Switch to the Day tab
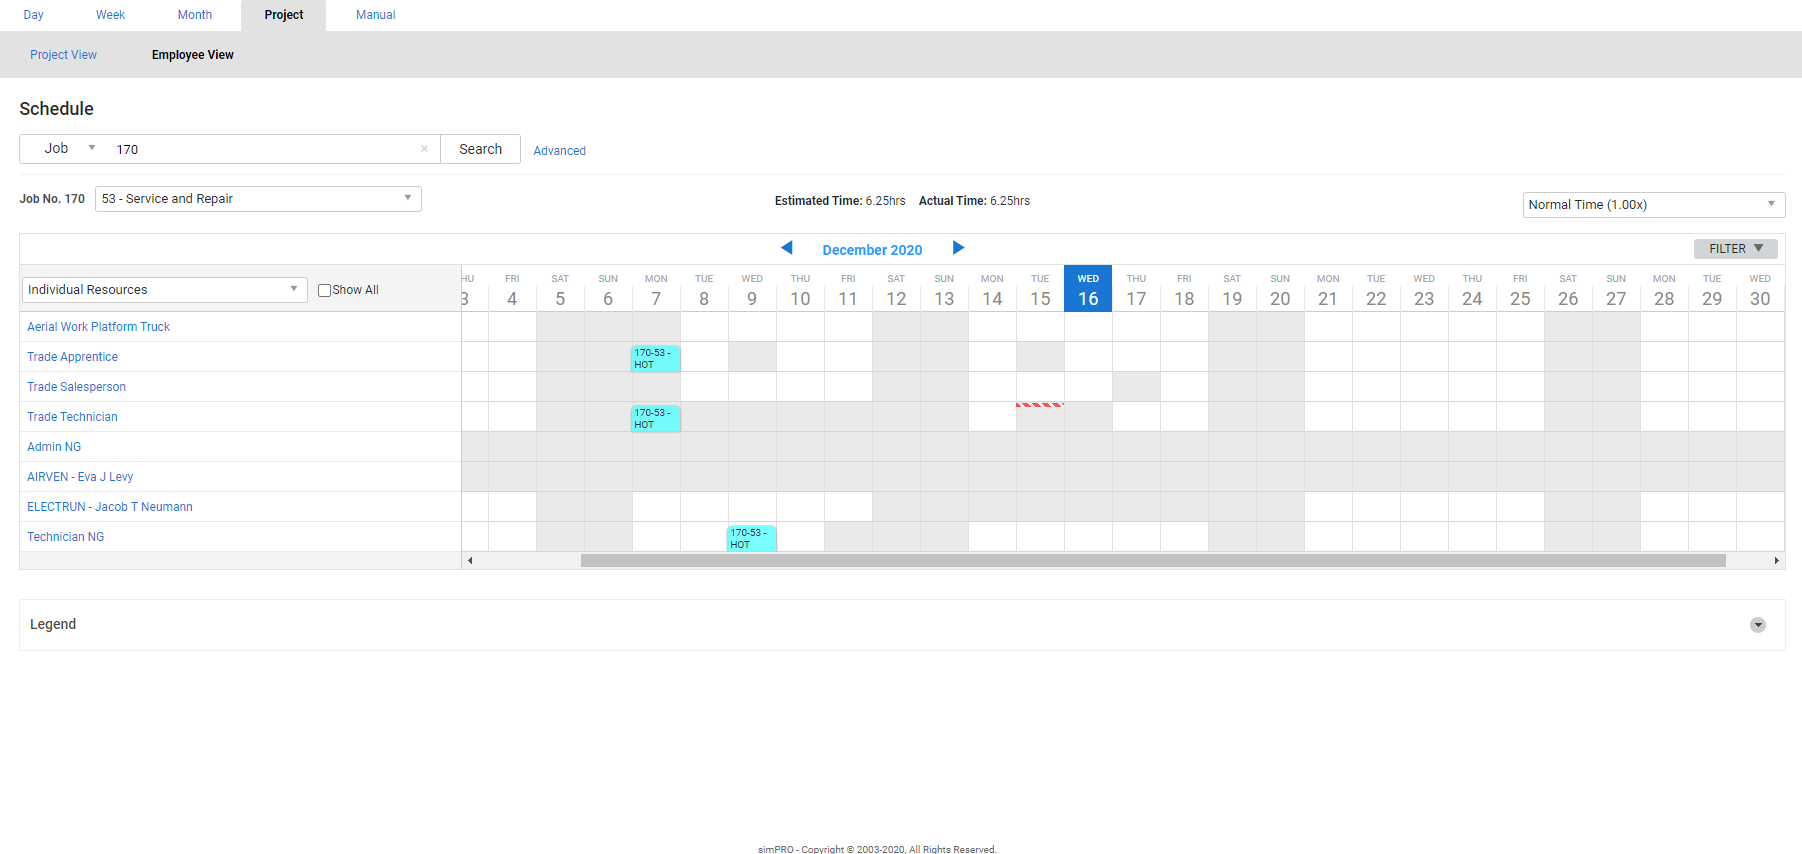 click(x=34, y=15)
